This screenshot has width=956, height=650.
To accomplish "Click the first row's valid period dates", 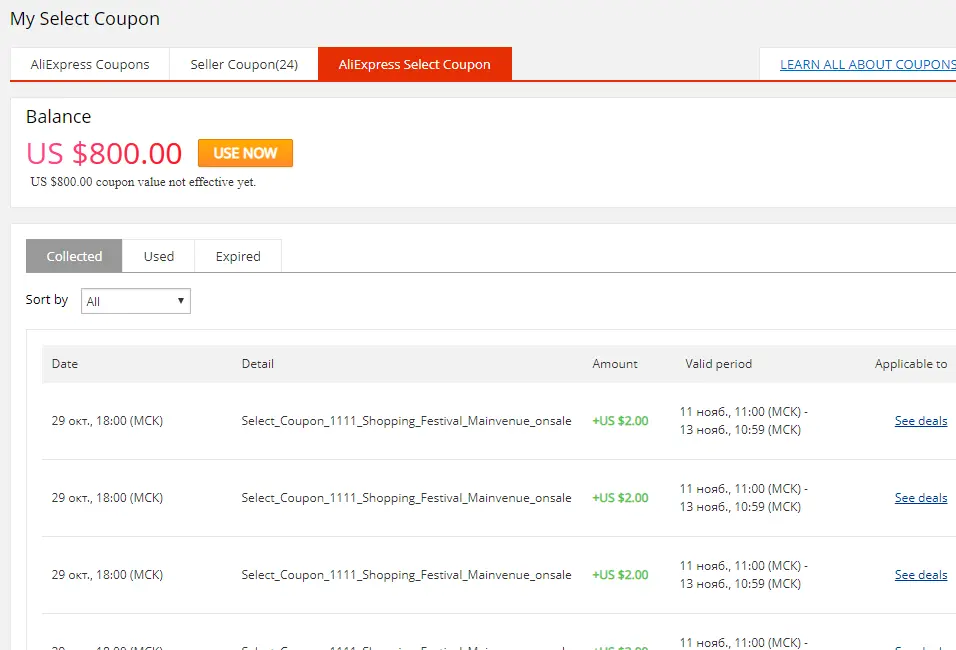I will coord(743,421).
